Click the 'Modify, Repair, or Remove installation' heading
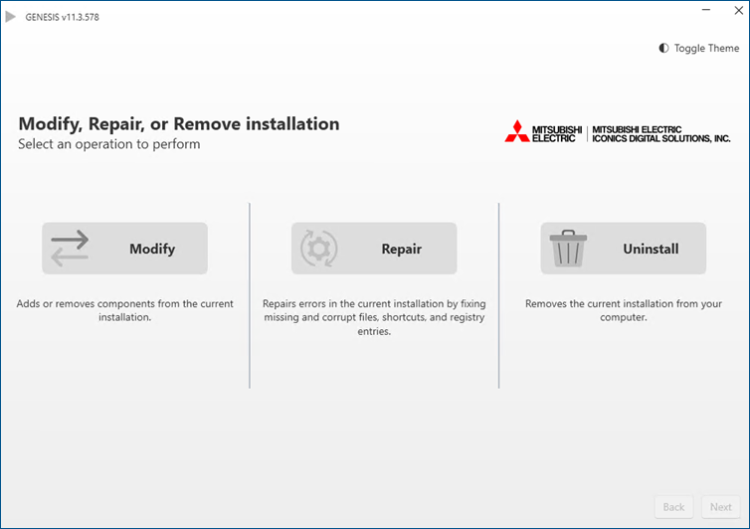 pyautogui.click(x=179, y=124)
